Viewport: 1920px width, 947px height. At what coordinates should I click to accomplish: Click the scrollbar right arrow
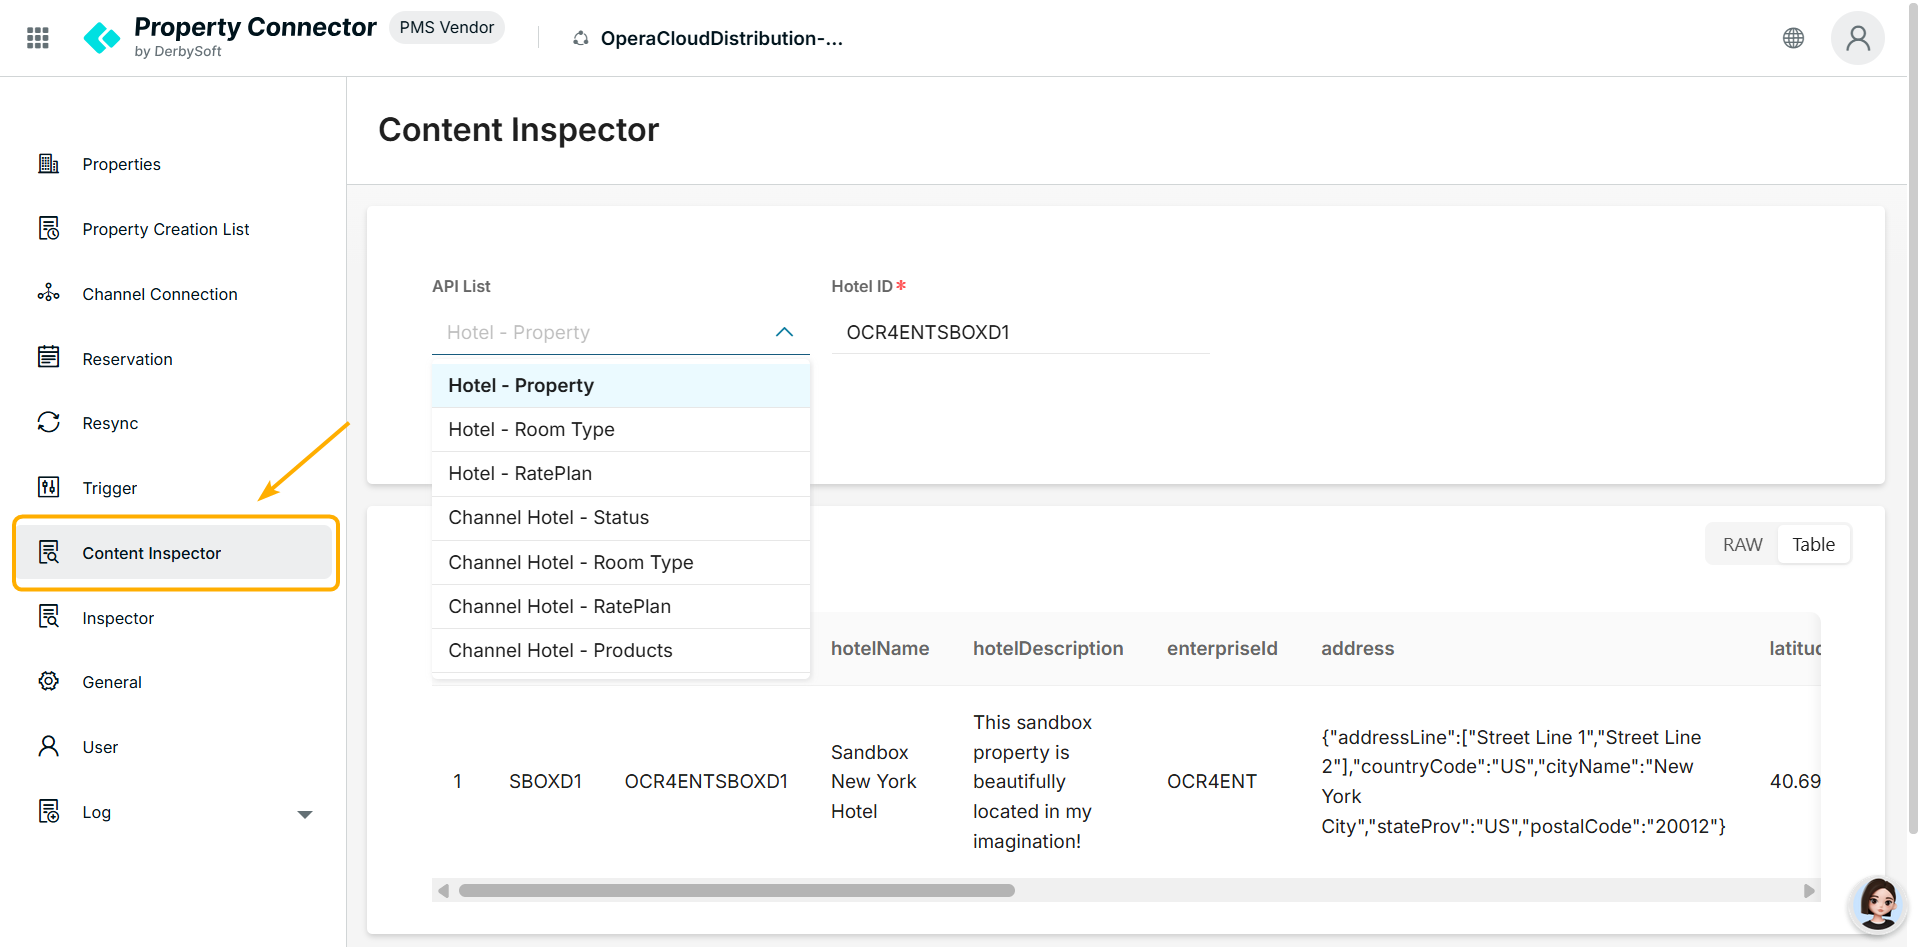1809,890
